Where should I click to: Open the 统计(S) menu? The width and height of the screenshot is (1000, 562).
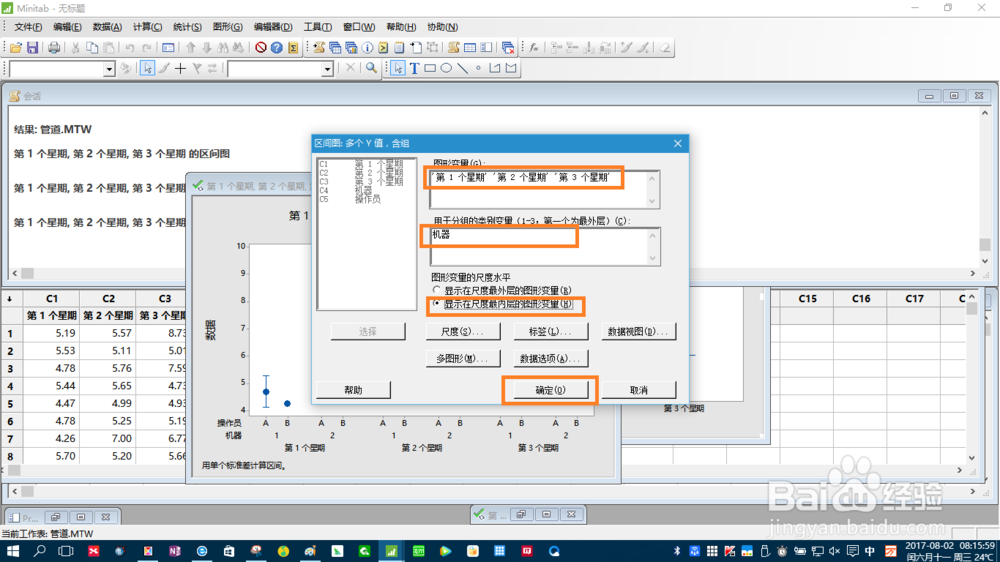(x=187, y=27)
